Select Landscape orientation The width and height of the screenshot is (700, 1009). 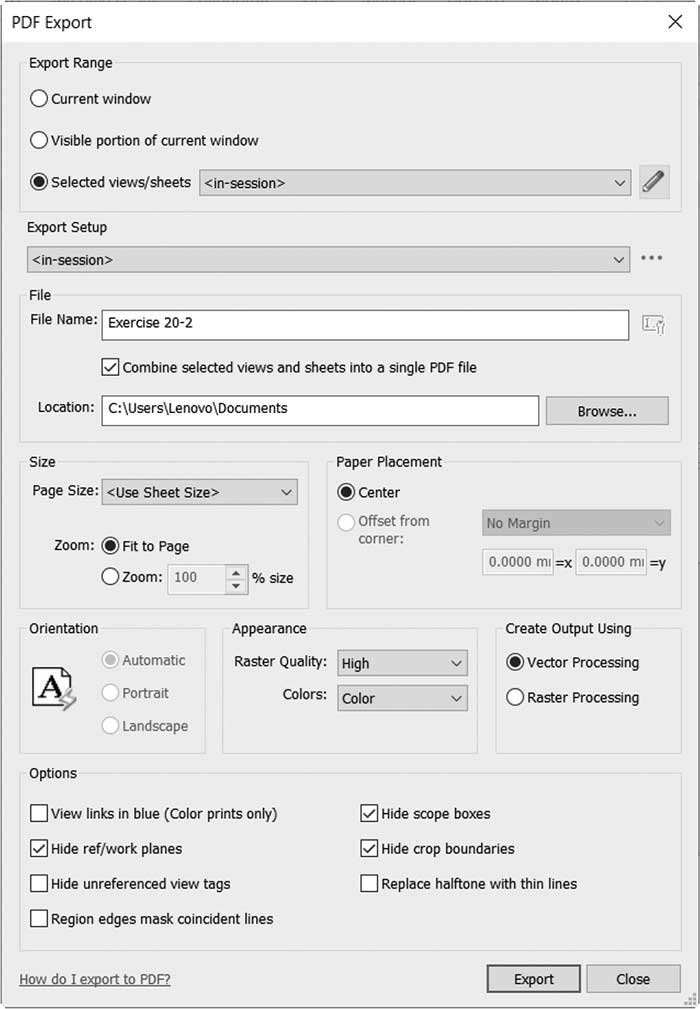tap(111, 726)
